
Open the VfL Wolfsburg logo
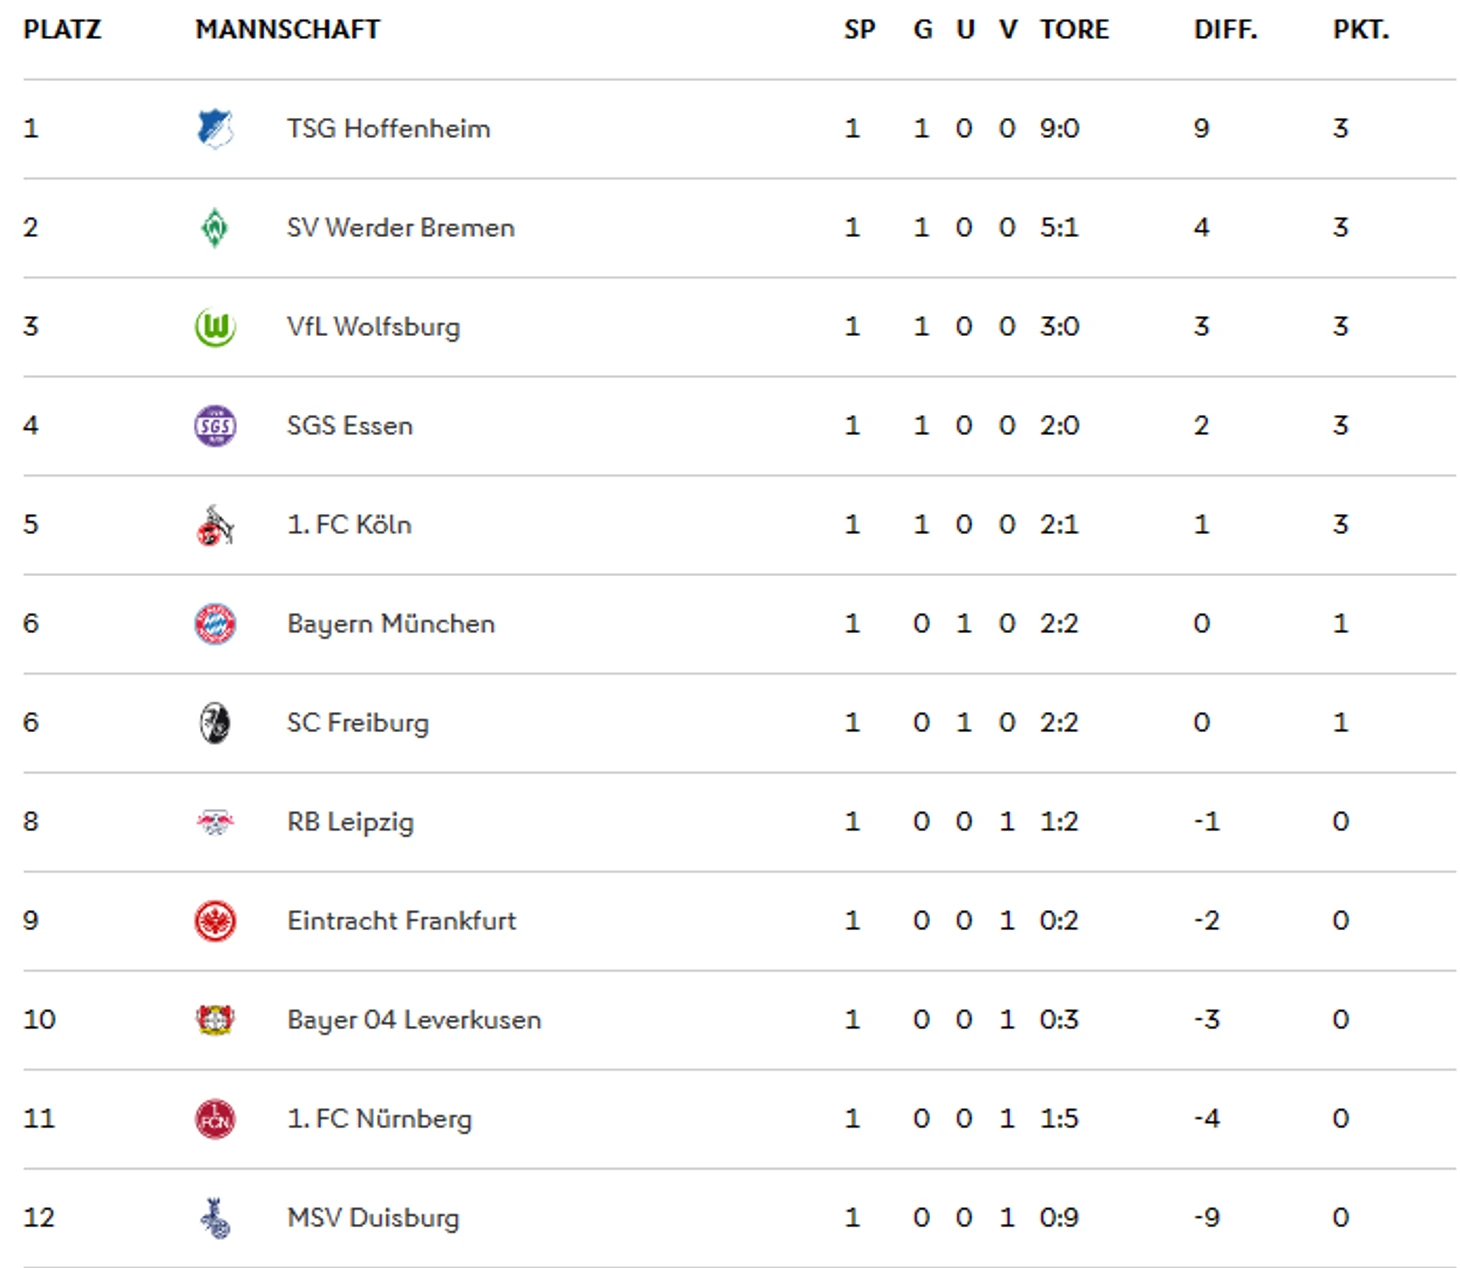(x=215, y=327)
